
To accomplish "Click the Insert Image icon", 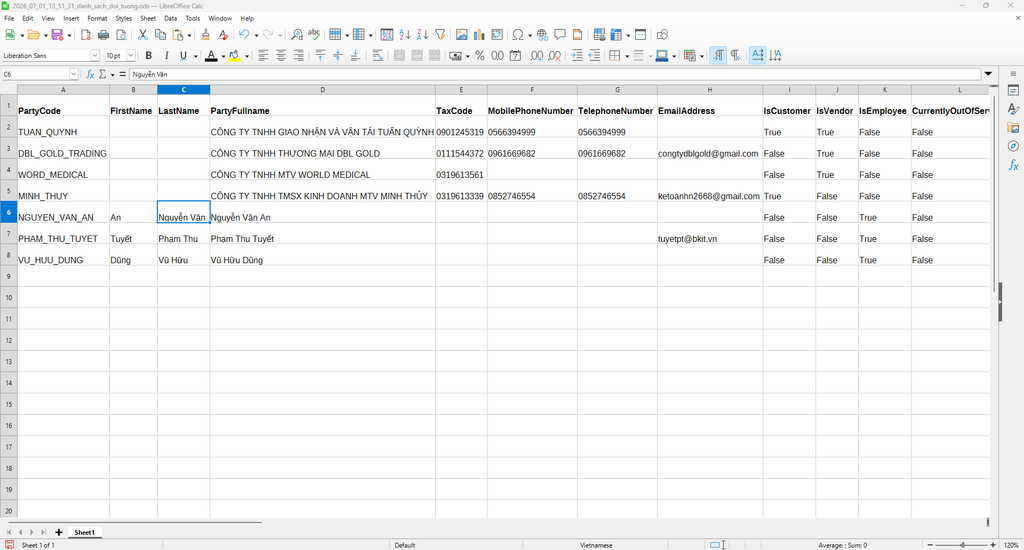I will click(462, 35).
